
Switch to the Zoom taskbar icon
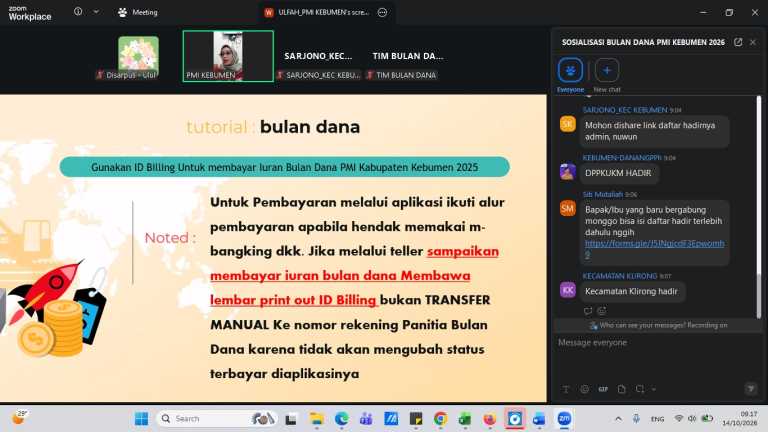[x=564, y=419]
